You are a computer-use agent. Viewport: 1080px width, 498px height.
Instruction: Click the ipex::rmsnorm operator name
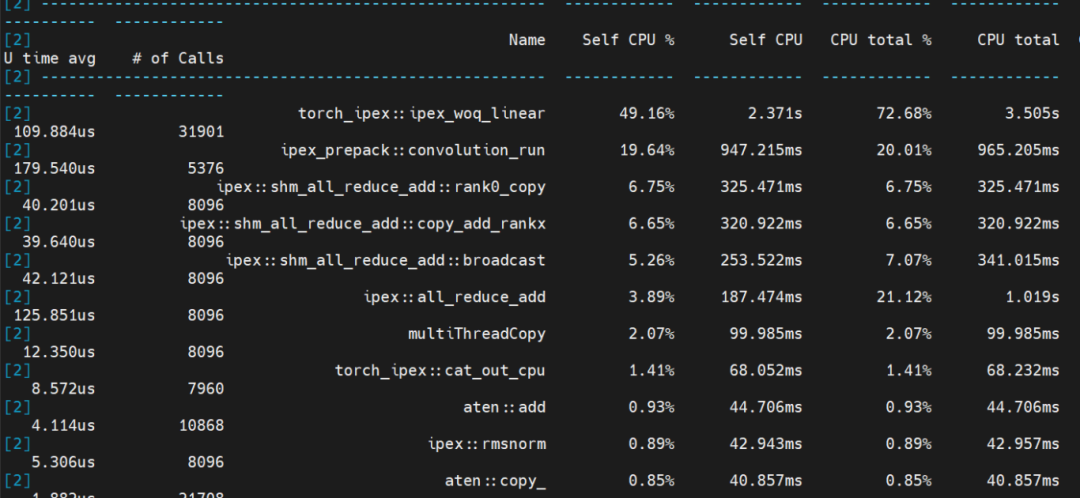pos(486,443)
